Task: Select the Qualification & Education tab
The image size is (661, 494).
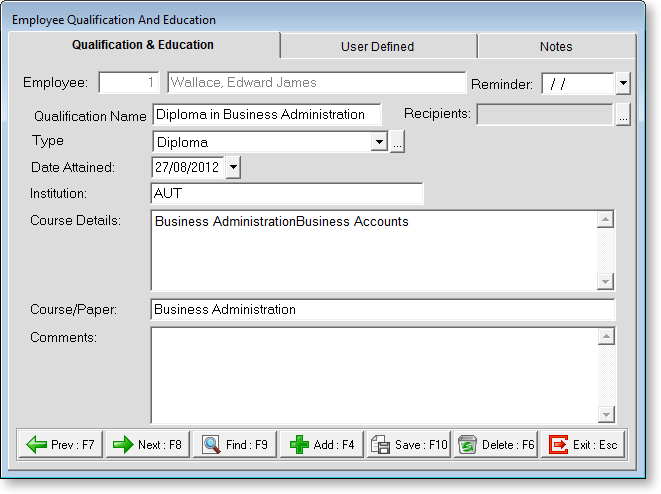Action: tap(143, 45)
